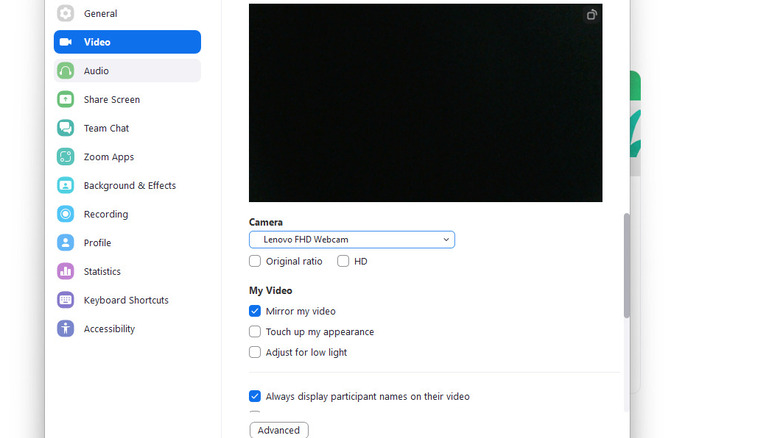
Task: Select the Recording label in sidebar
Action: (x=106, y=214)
